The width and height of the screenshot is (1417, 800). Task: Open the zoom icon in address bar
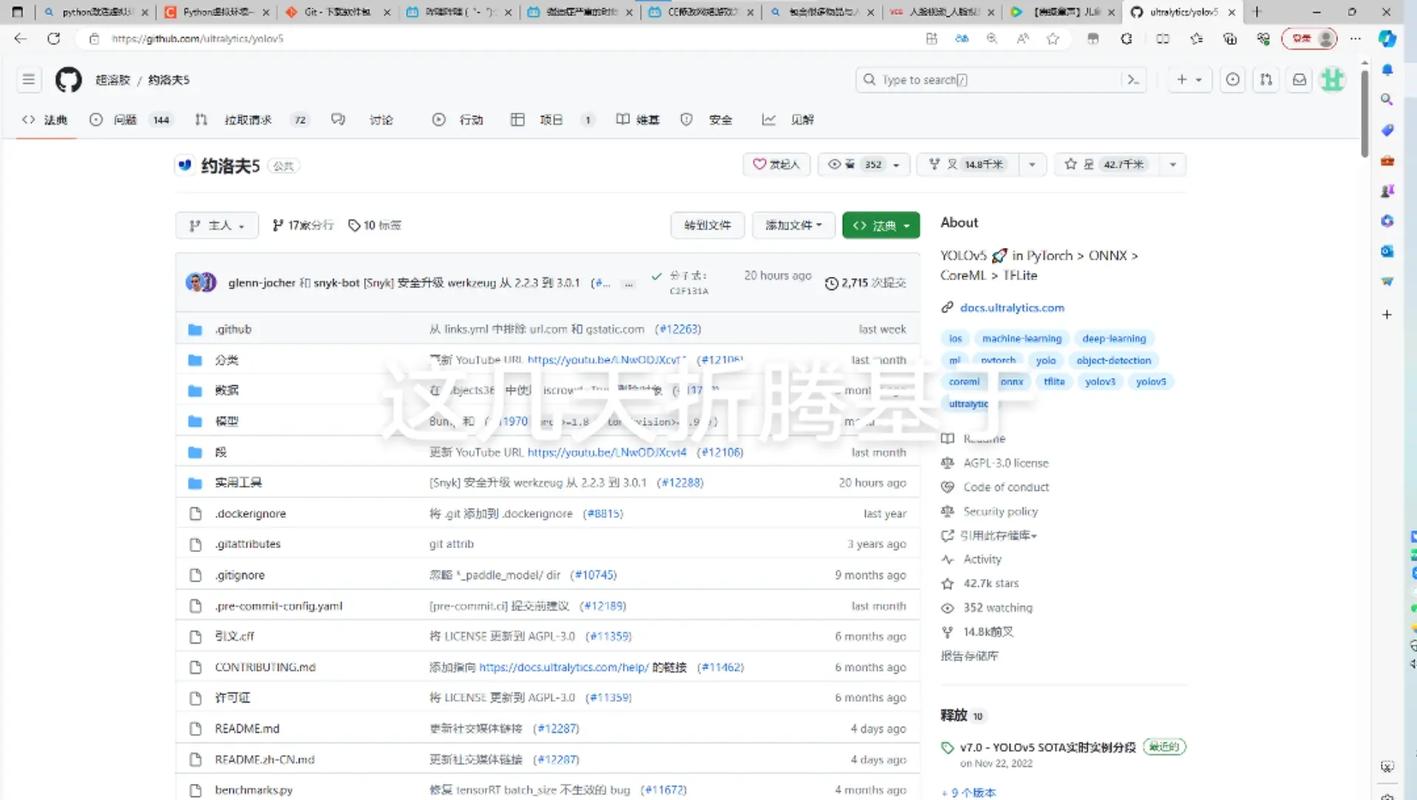click(x=991, y=38)
